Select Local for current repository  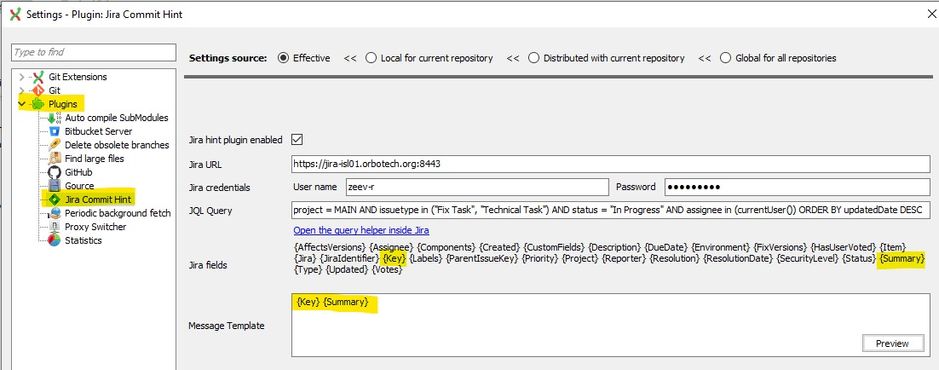(x=371, y=58)
